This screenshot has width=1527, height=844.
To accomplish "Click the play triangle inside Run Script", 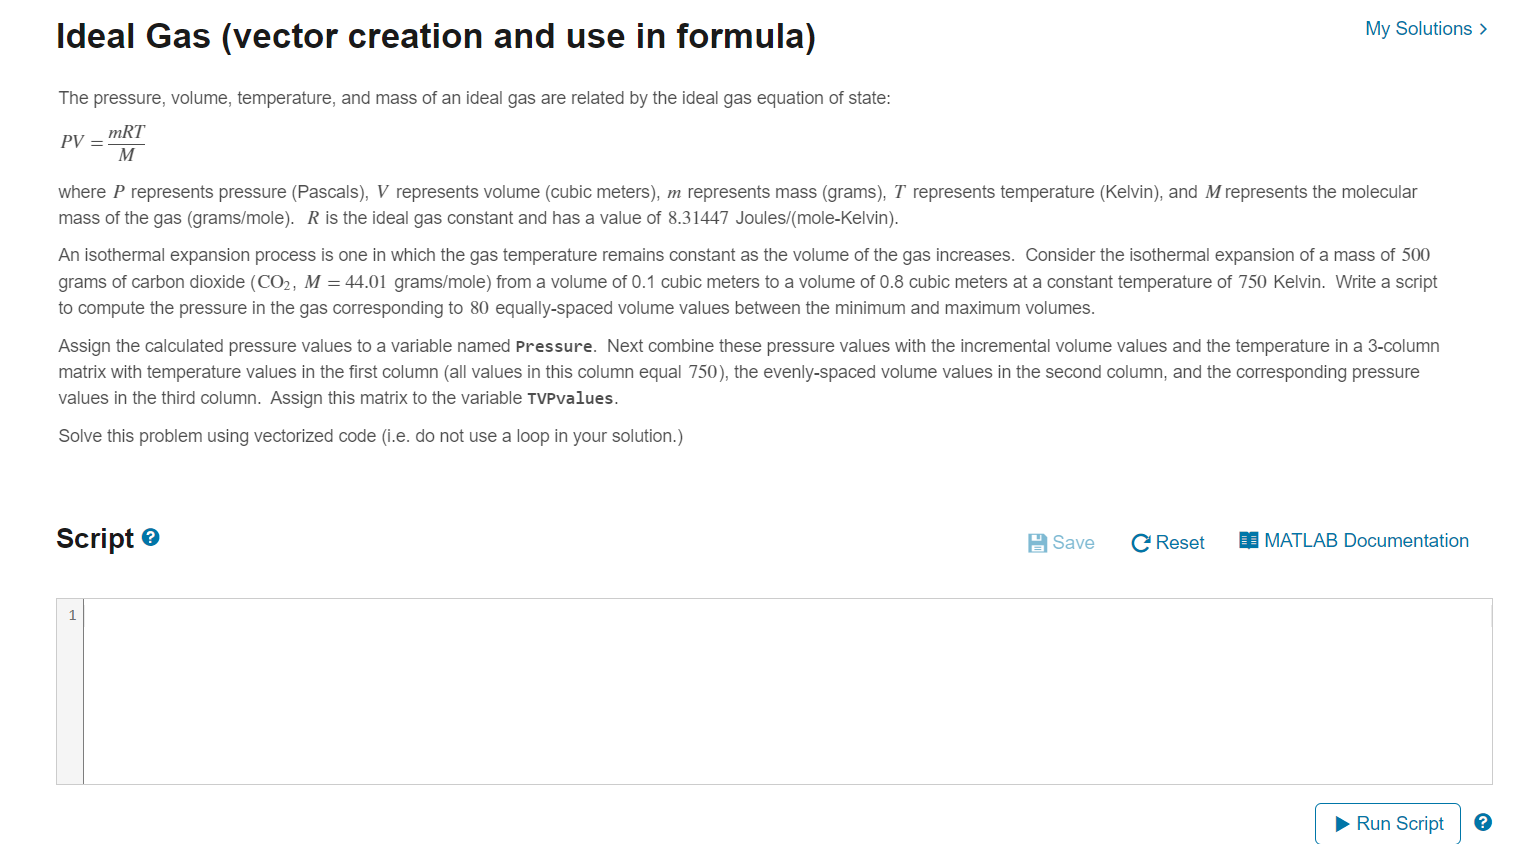I will click(x=1341, y=823).
